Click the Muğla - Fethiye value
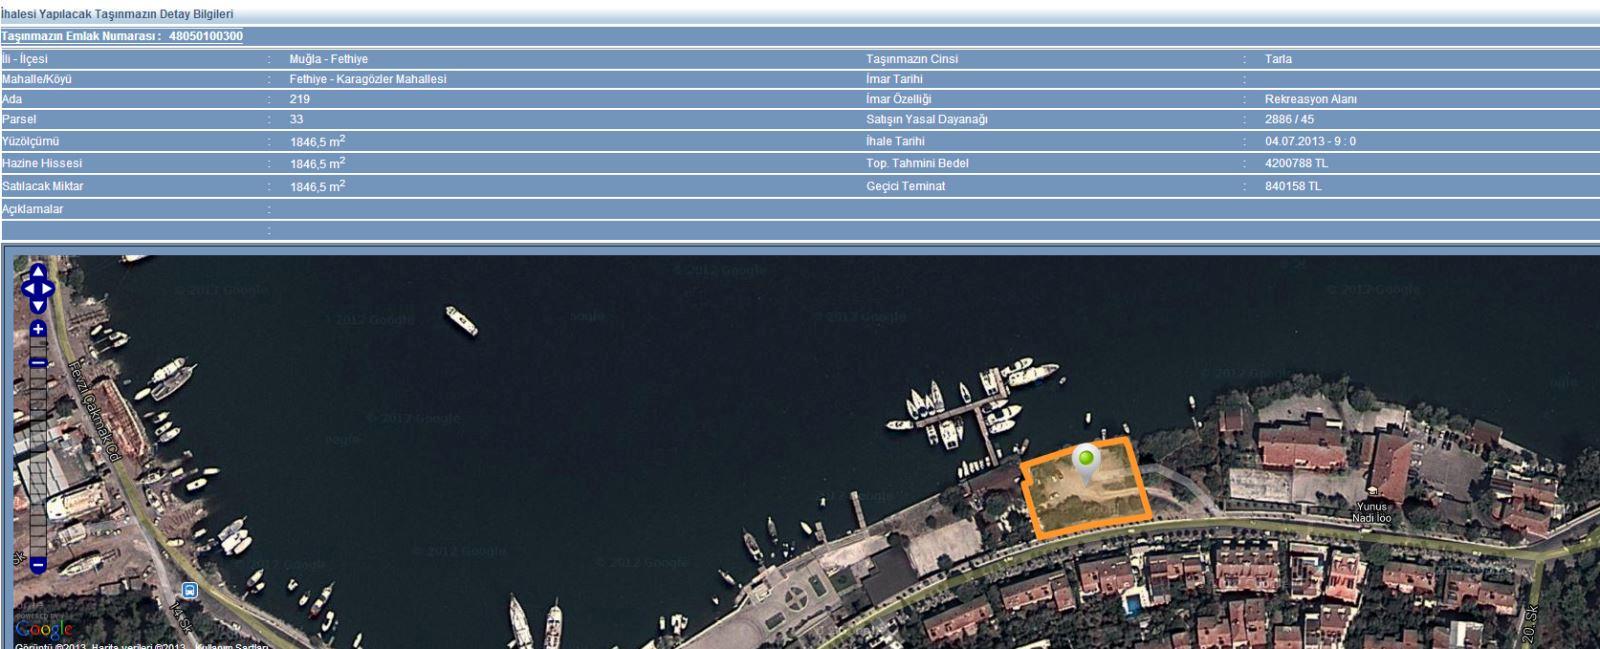This screenshot has height=649, width=1600. (x=328, y=59)
